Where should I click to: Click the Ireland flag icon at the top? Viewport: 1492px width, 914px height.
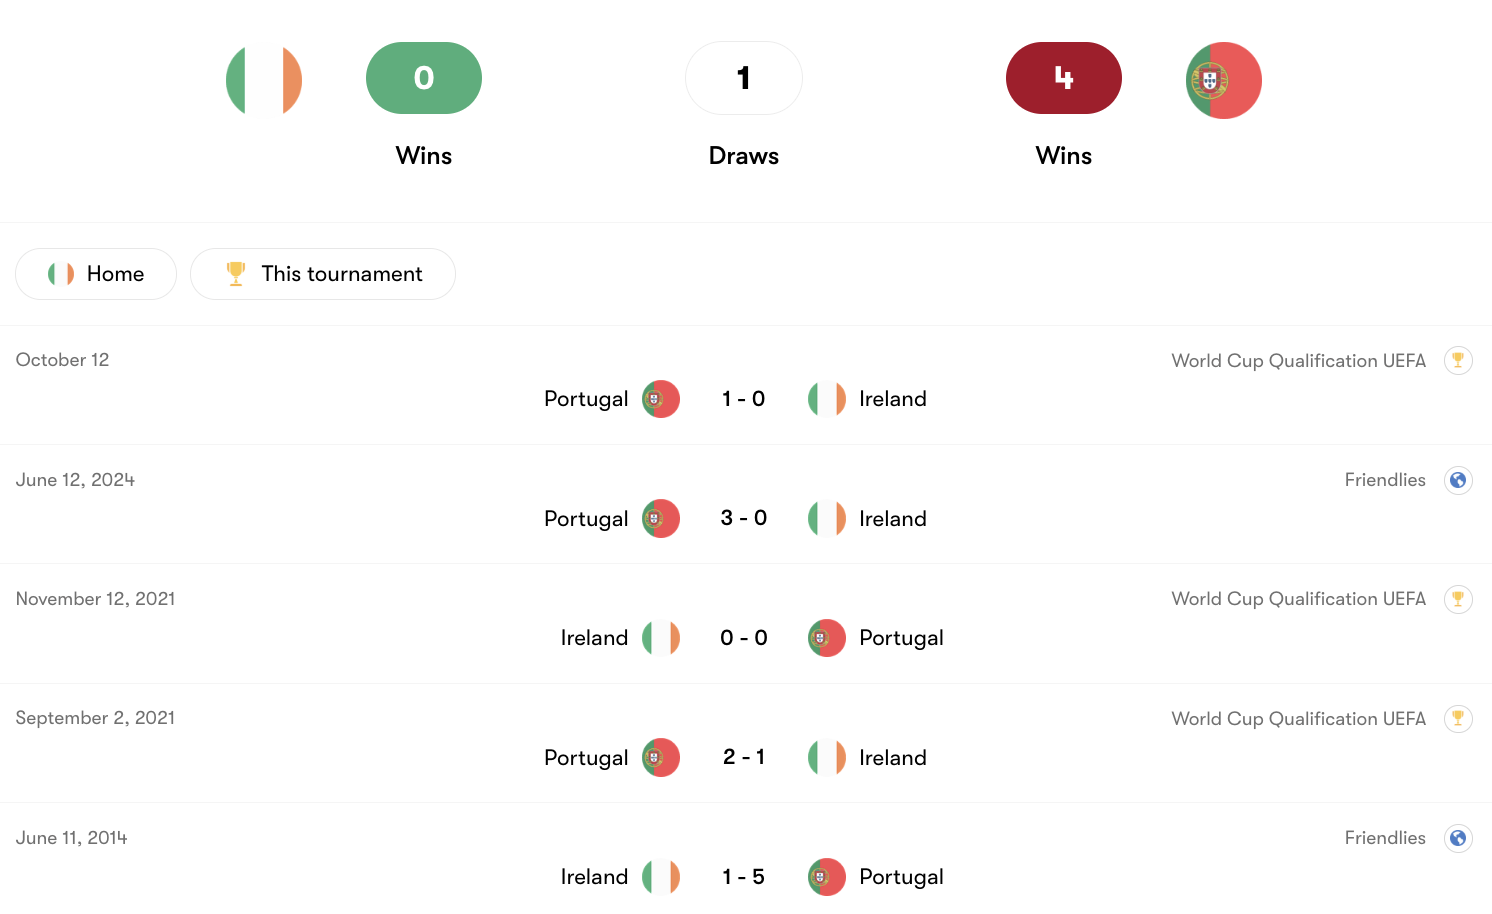pos(264,79)
